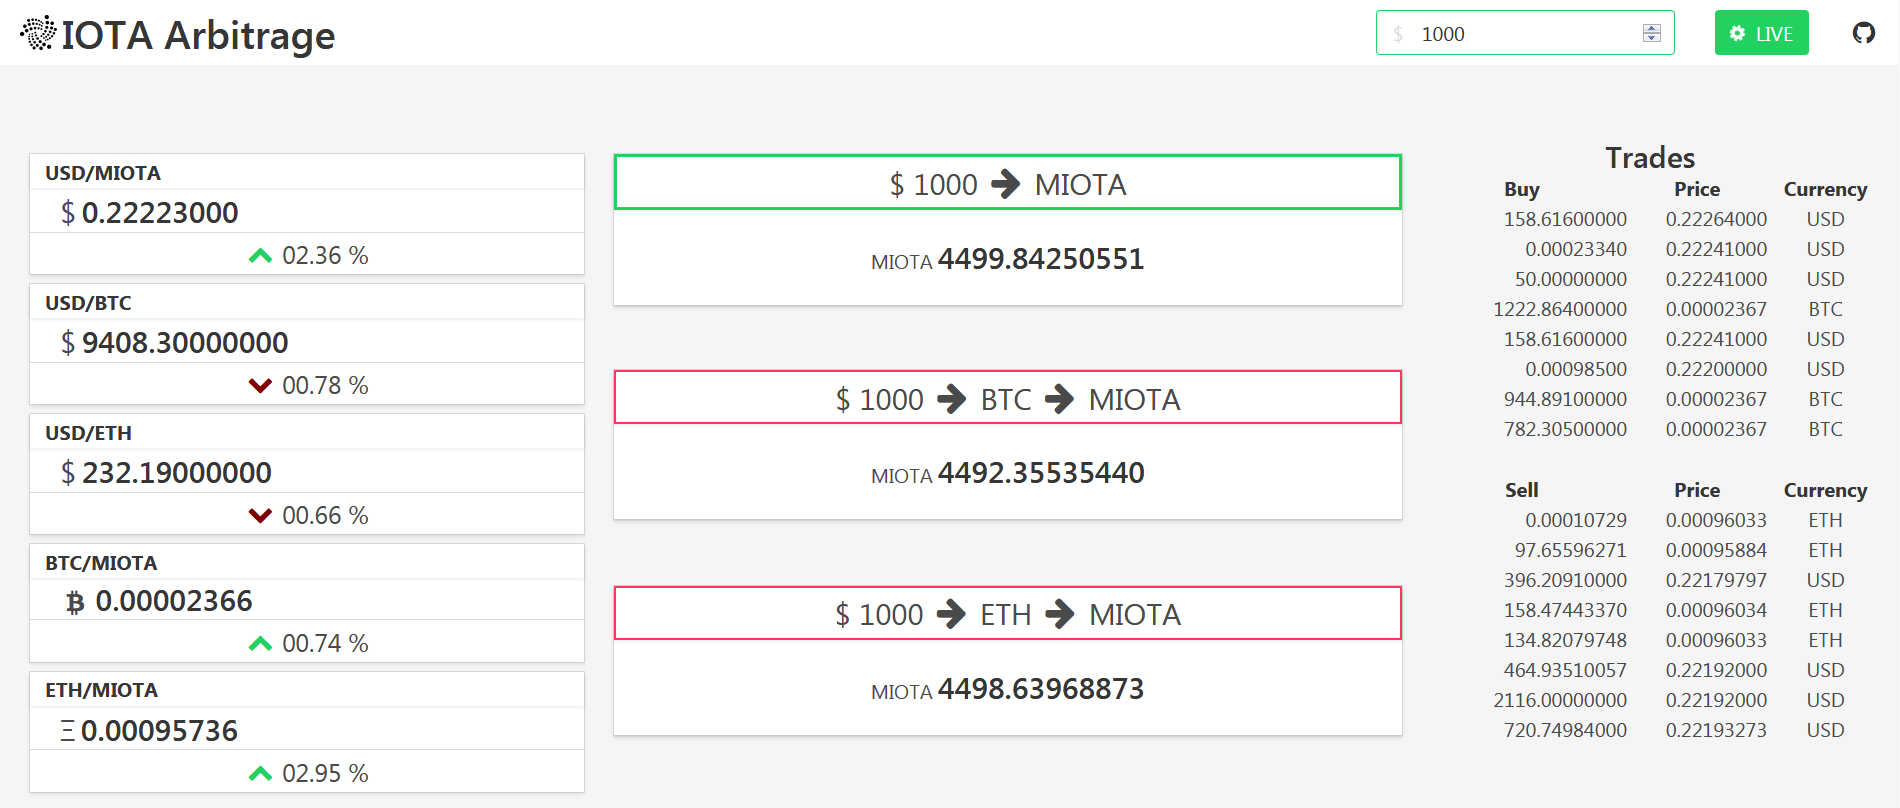Open the GitHub repository icon
This screenshot has width=1900, height=808.
(x=1864, y=33)
